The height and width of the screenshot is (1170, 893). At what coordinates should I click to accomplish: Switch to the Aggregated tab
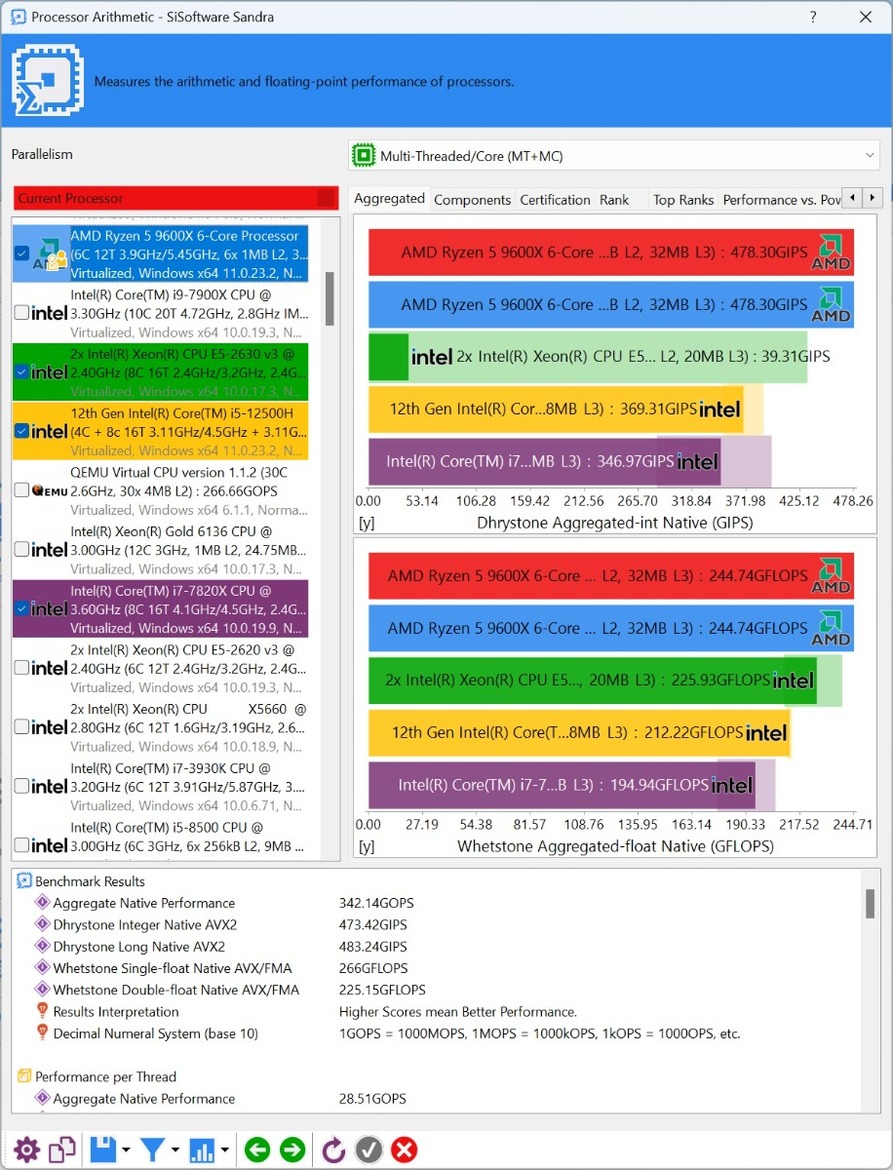[x=389, y=198]
